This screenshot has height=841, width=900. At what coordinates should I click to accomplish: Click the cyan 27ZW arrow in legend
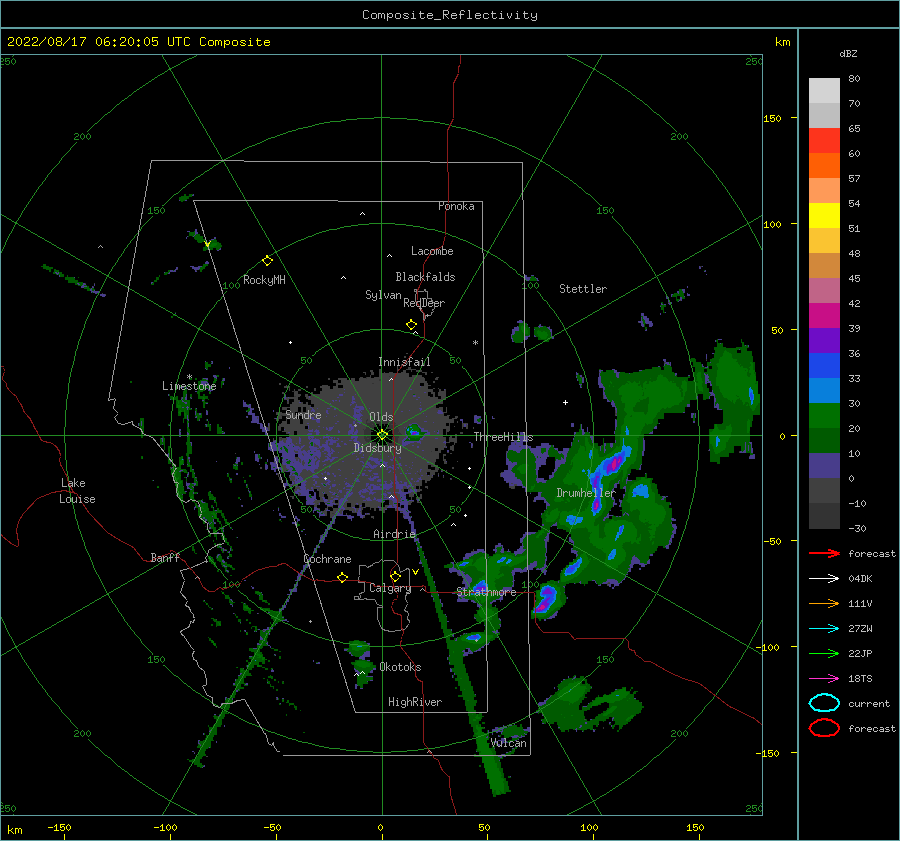coord(824,629)
